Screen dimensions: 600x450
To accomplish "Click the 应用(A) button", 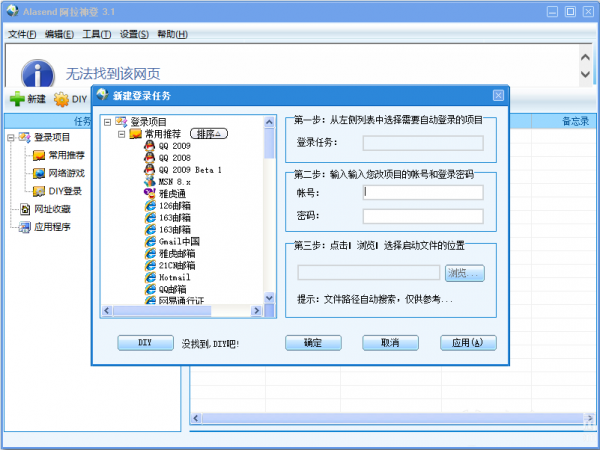I will [468, 343].
